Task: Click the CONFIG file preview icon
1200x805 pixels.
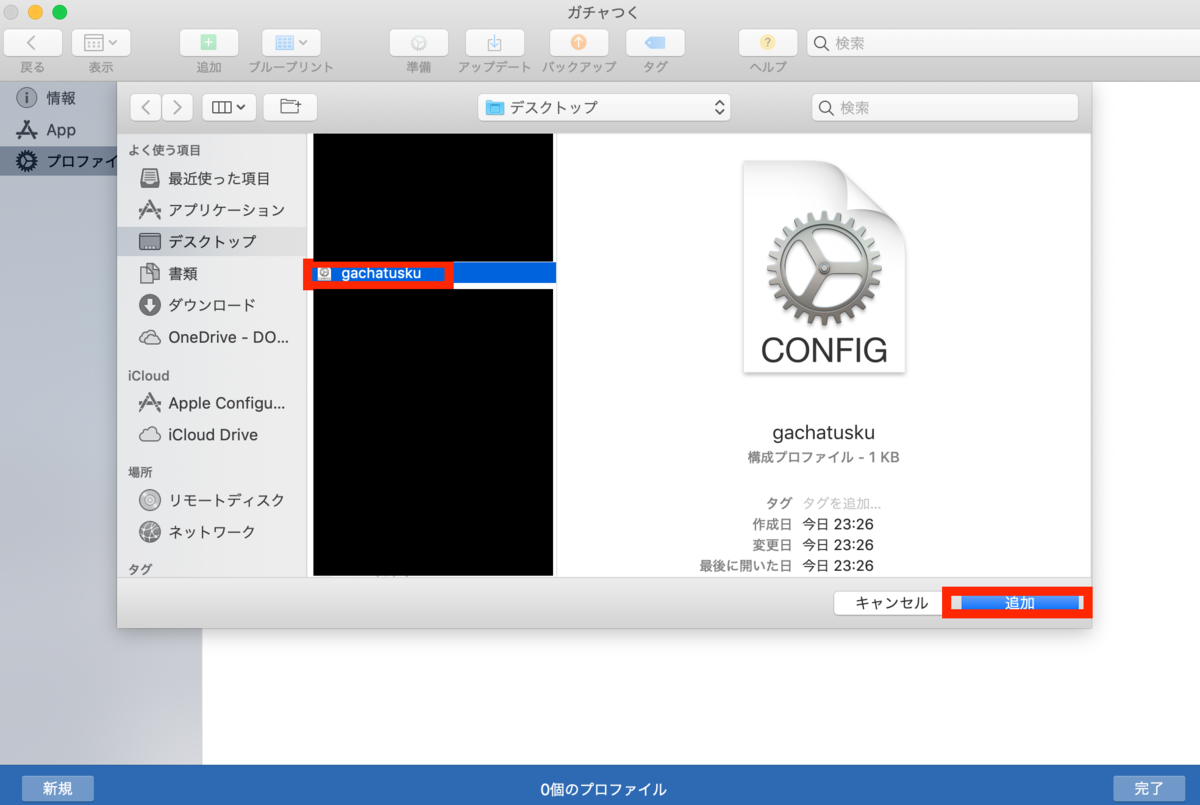Action: click(x=824, y=267)
